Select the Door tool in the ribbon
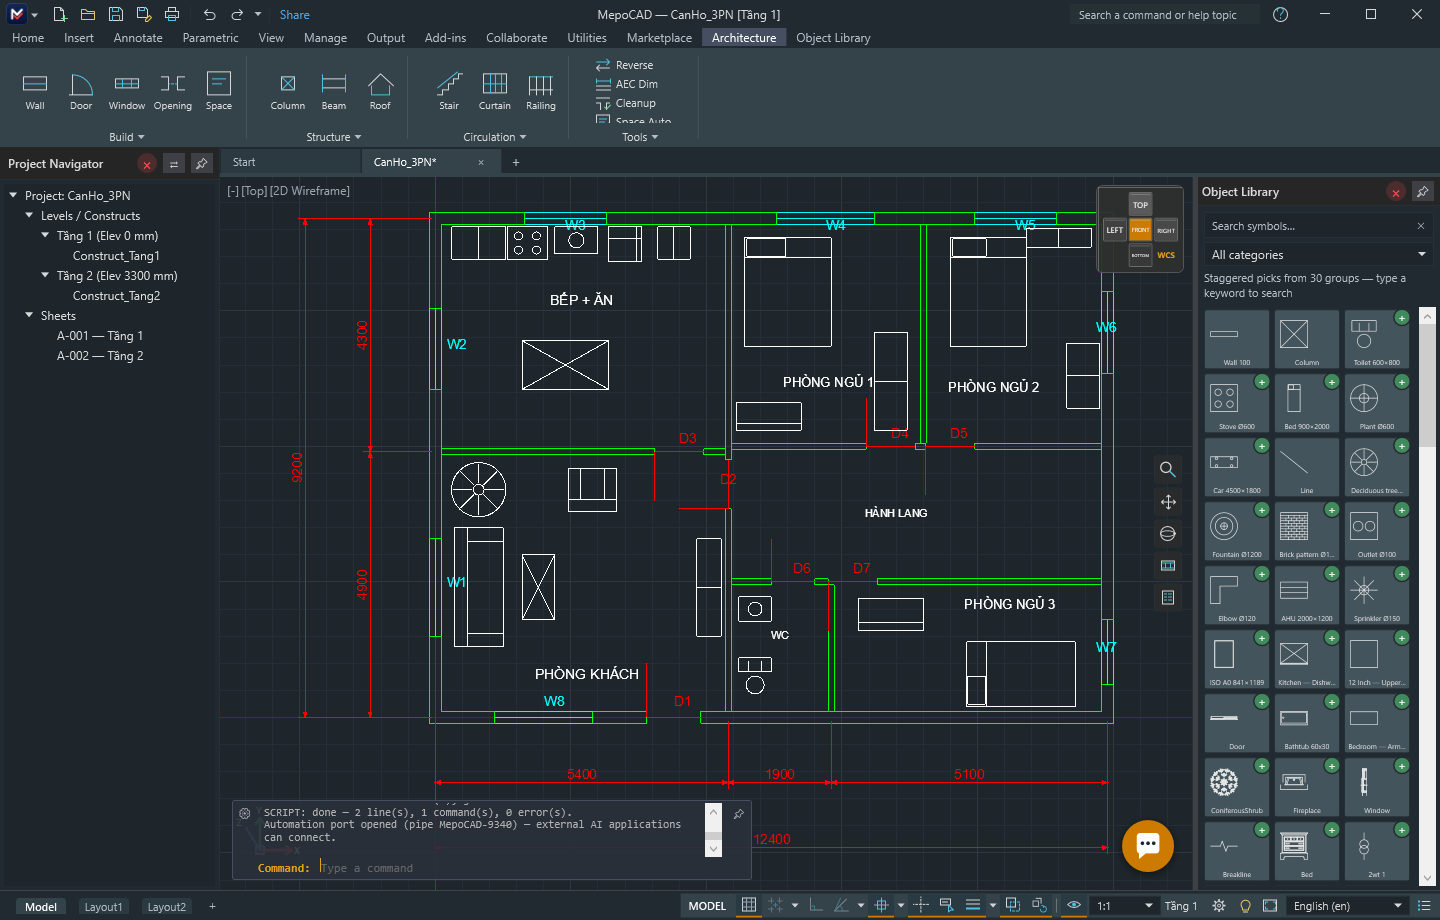Screen dimensions: 1440x920 [x=81, y=91]
